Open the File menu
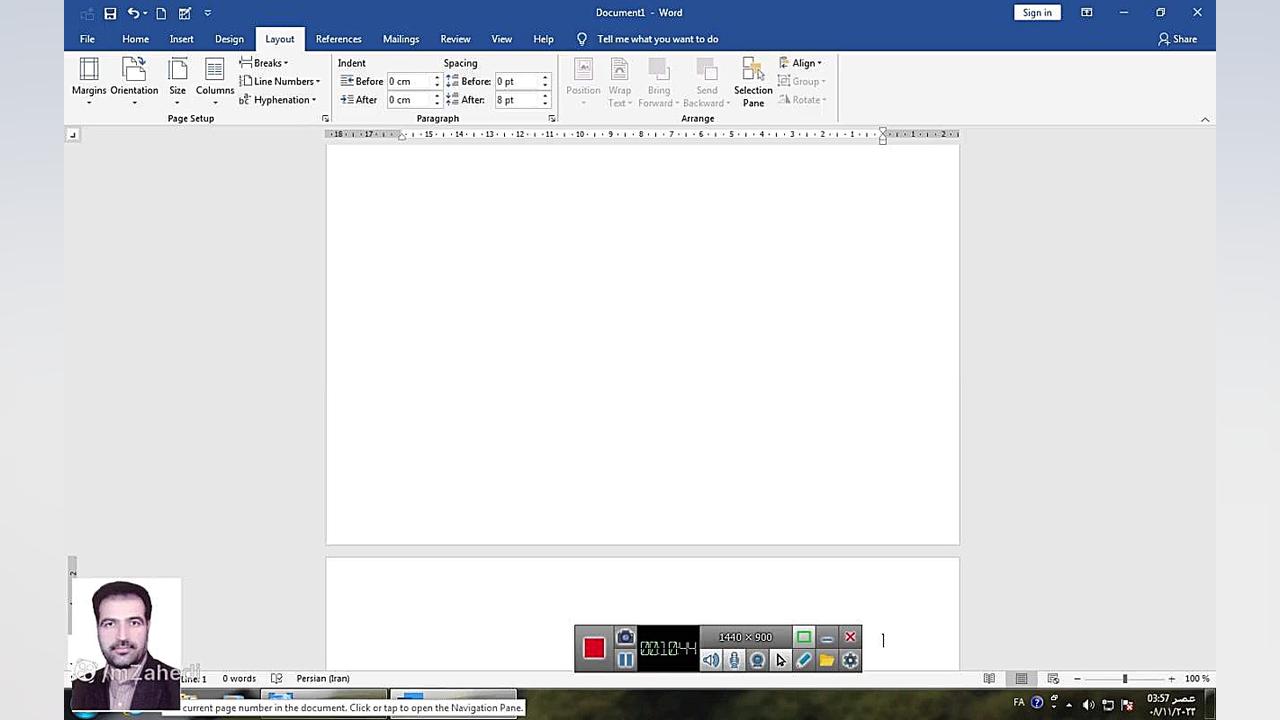Image resolution: width=1280 pixels, height=720 pixels. 87,39
